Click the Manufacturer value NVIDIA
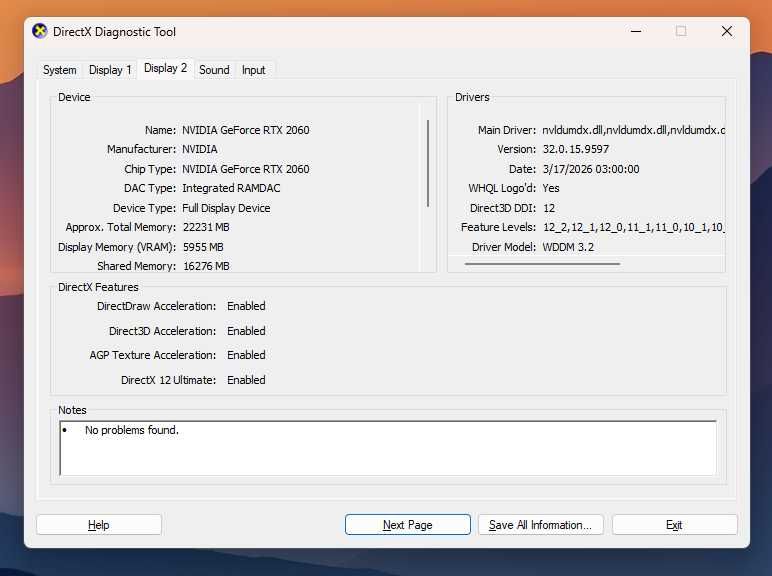772x576 pixels. click(200, 149)
